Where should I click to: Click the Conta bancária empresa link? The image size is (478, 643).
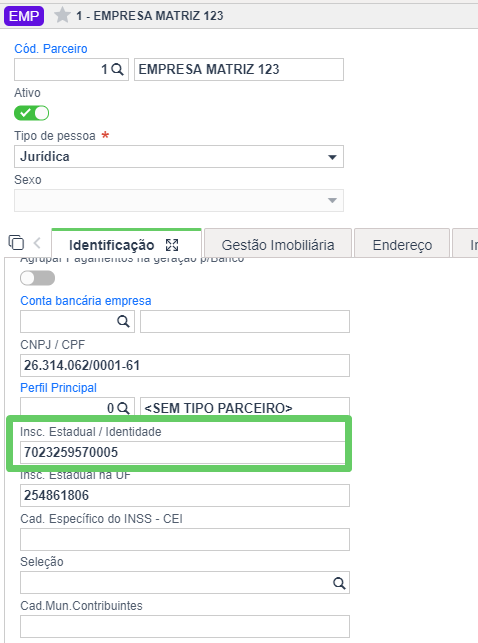pyautogui.click(x=86, y=301)
